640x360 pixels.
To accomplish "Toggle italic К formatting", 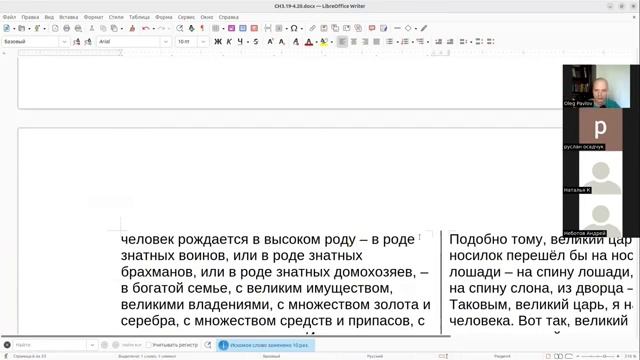I will 229,42.
